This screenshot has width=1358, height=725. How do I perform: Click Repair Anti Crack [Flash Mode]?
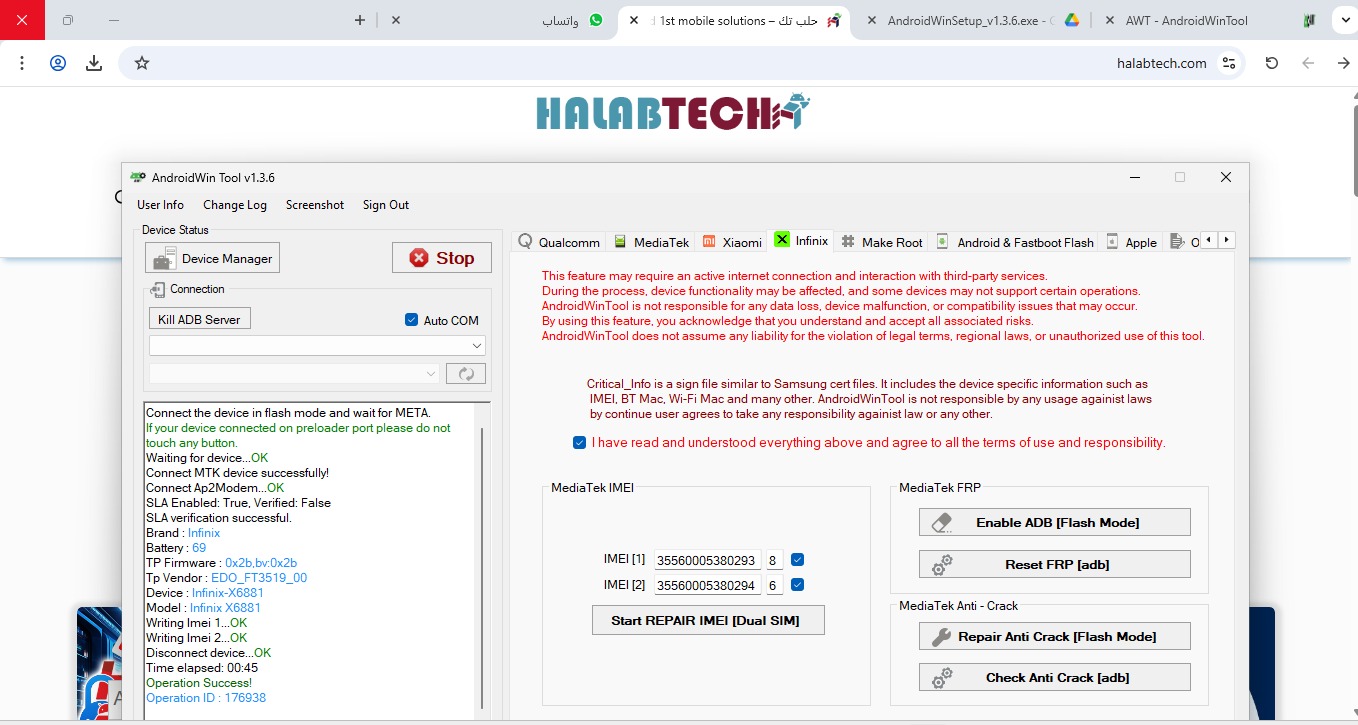coord(1055,636)
